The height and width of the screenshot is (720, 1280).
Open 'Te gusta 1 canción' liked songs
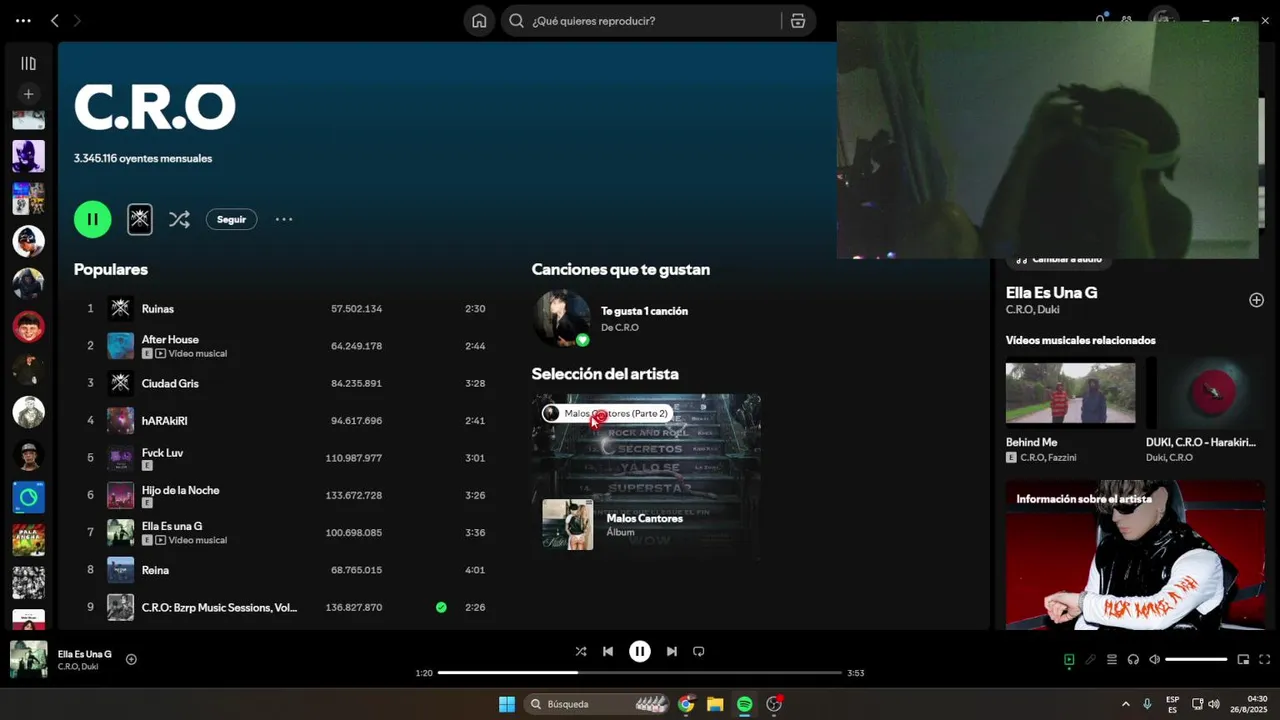click(644, 311)
